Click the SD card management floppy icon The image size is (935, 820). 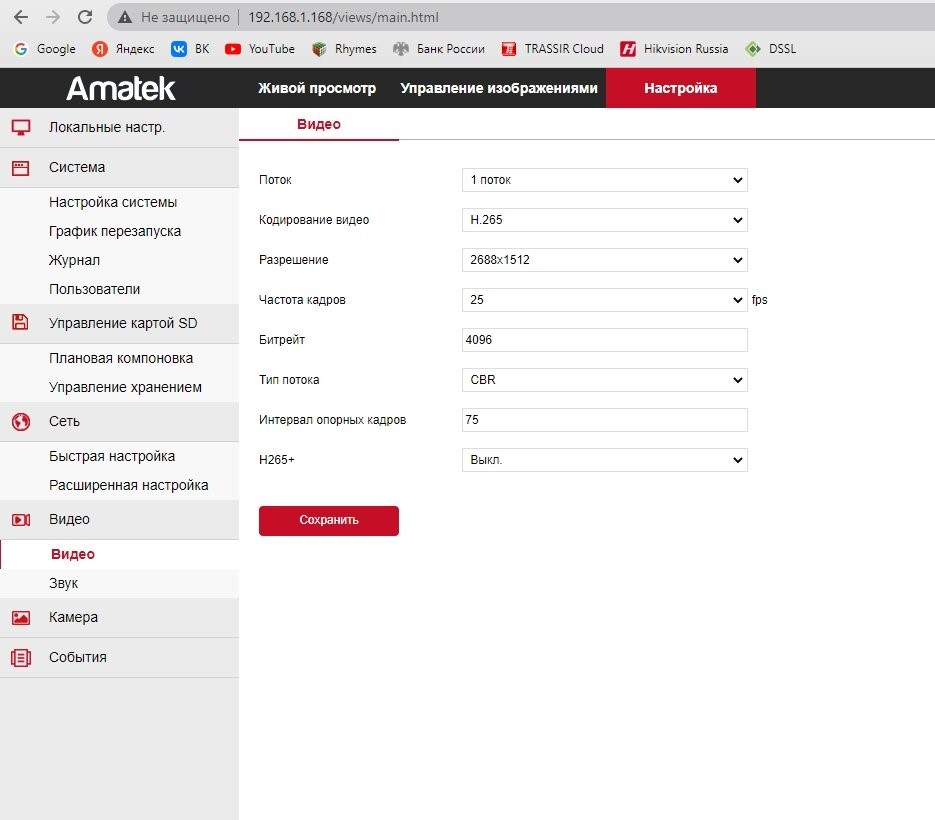pyautogui.click(x=20, y=323)
